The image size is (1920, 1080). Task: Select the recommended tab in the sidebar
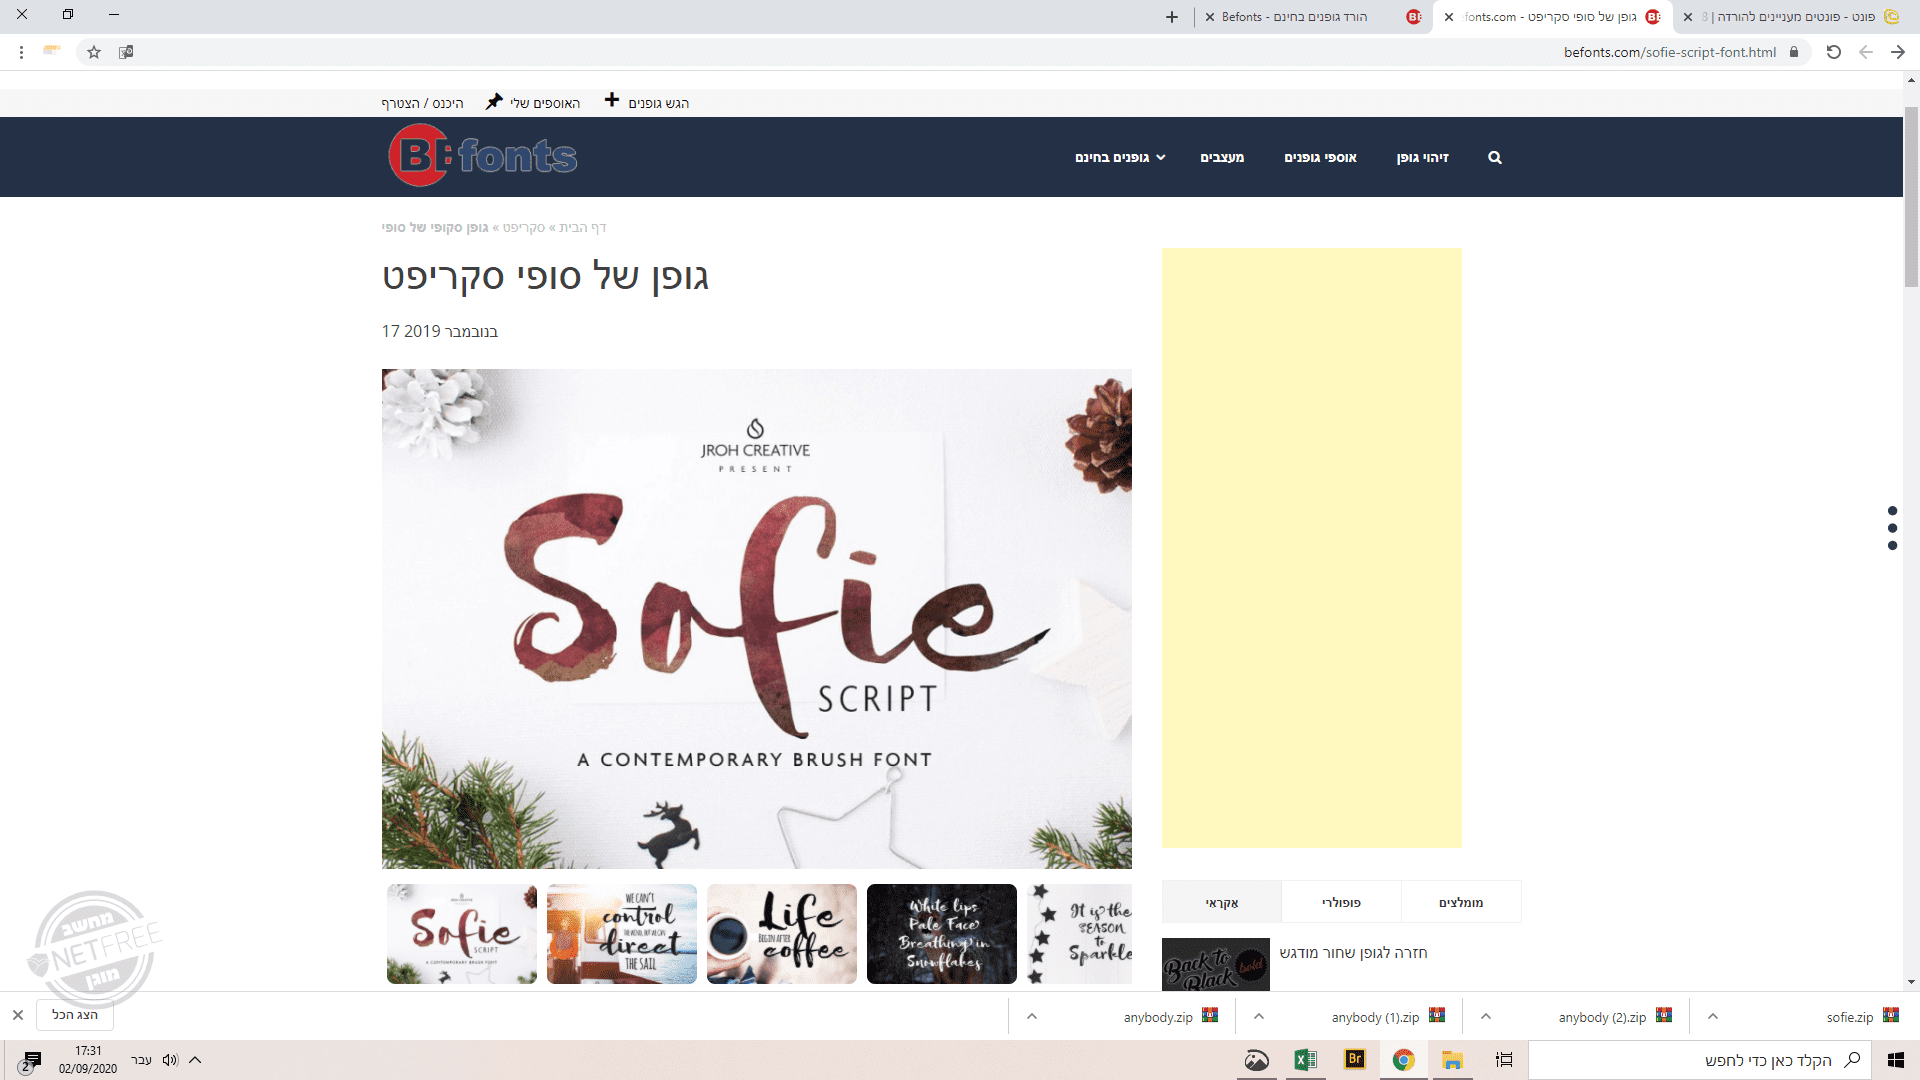1461,902
